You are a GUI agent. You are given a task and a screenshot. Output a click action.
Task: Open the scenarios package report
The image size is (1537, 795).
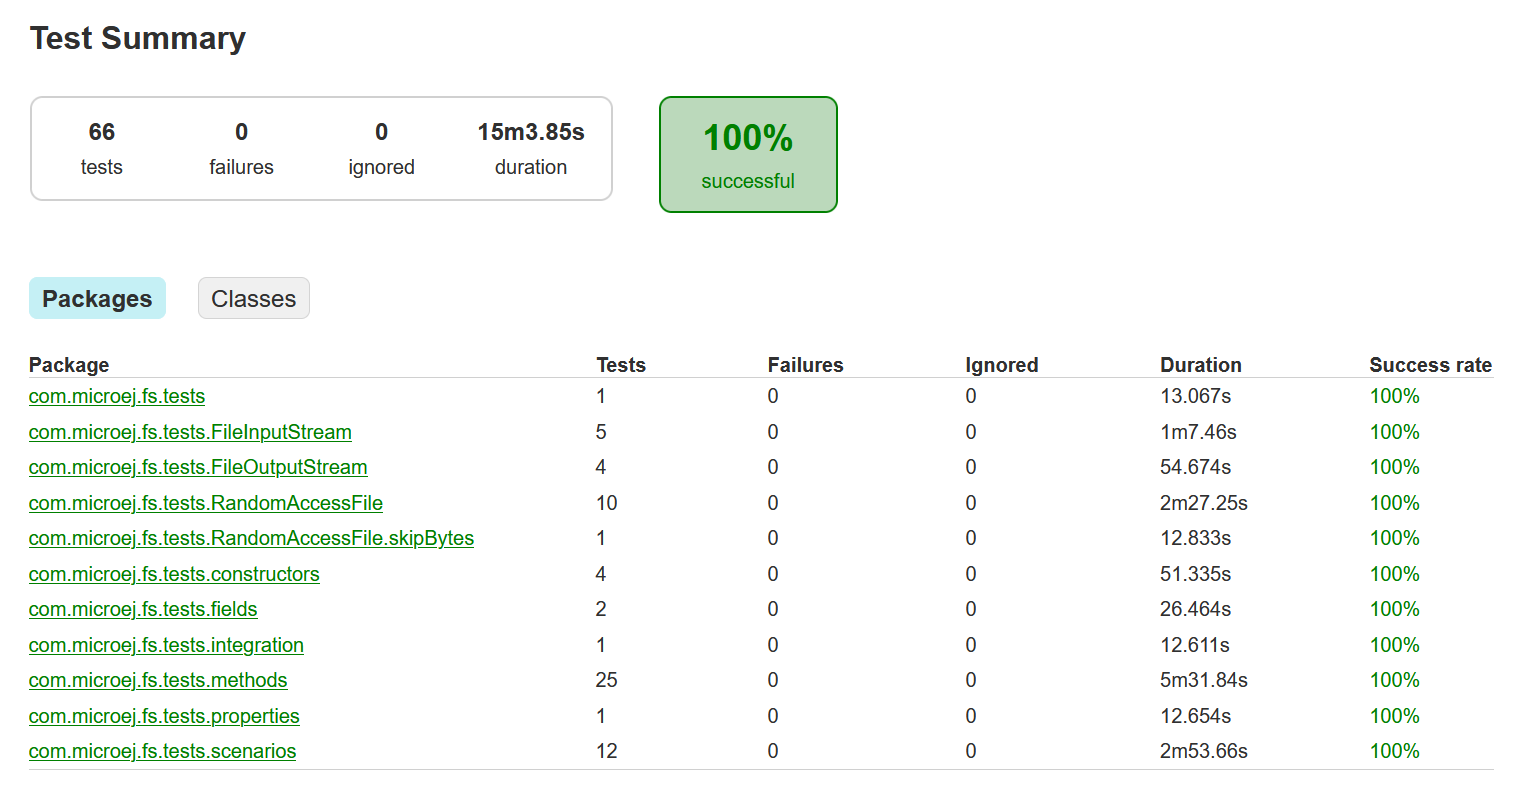162,751
